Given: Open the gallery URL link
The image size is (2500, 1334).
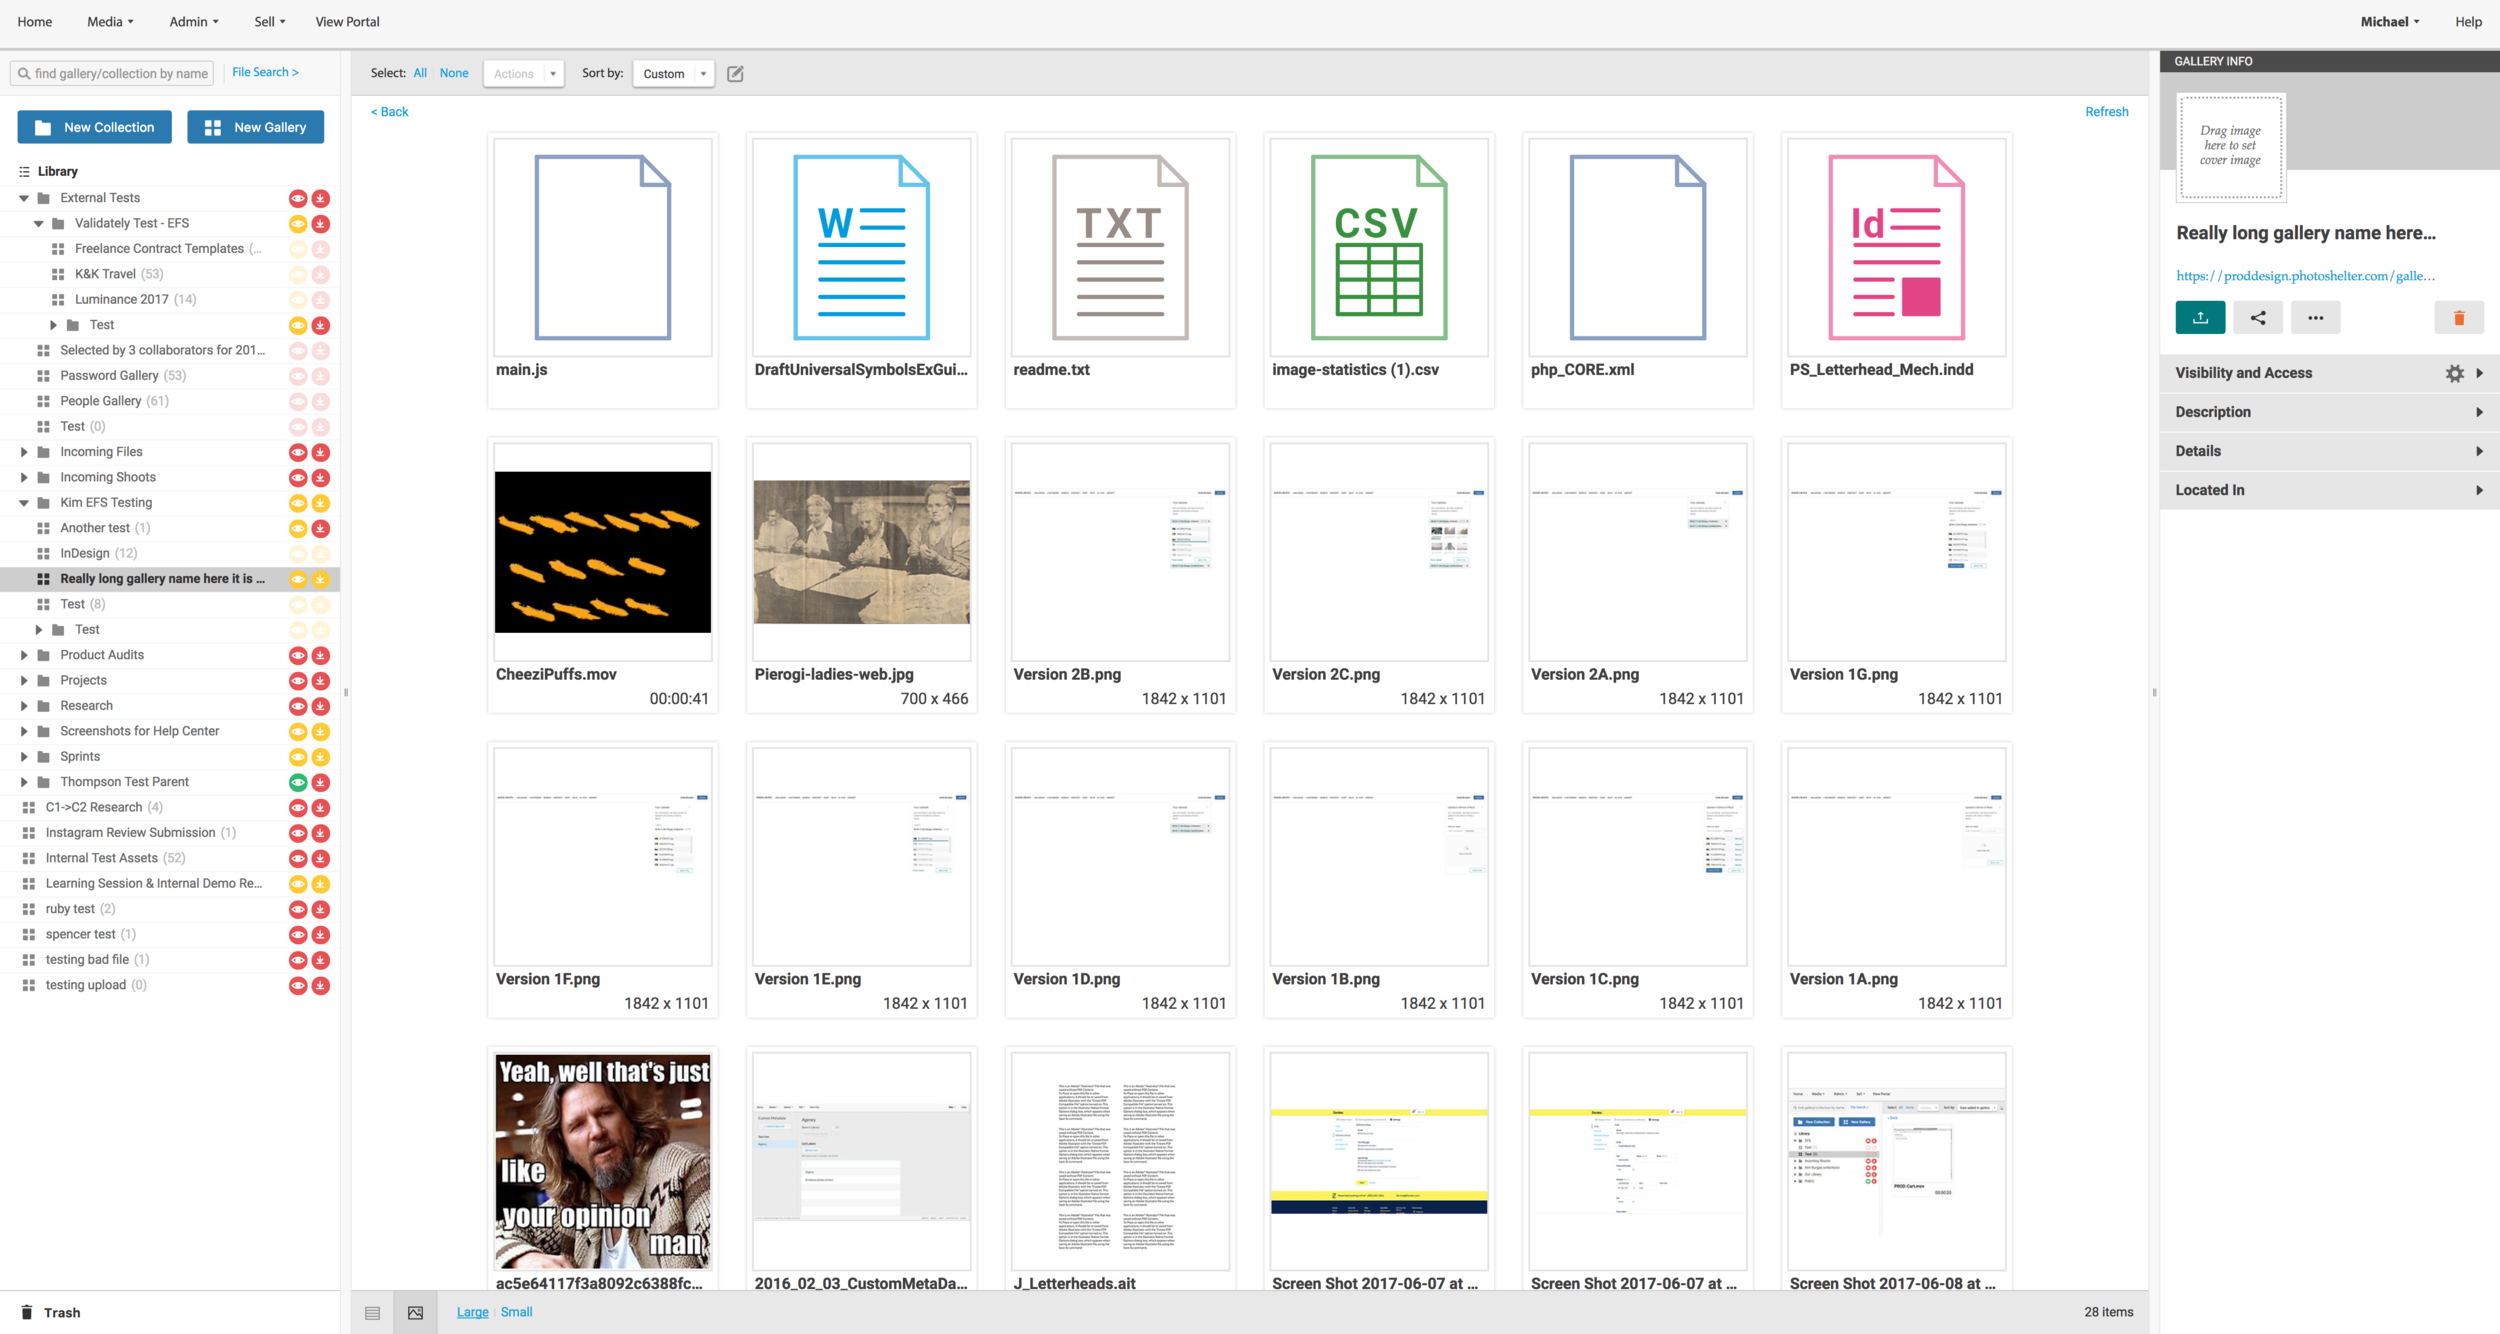Looking at the screenshot, I should tap(2305, 276).
